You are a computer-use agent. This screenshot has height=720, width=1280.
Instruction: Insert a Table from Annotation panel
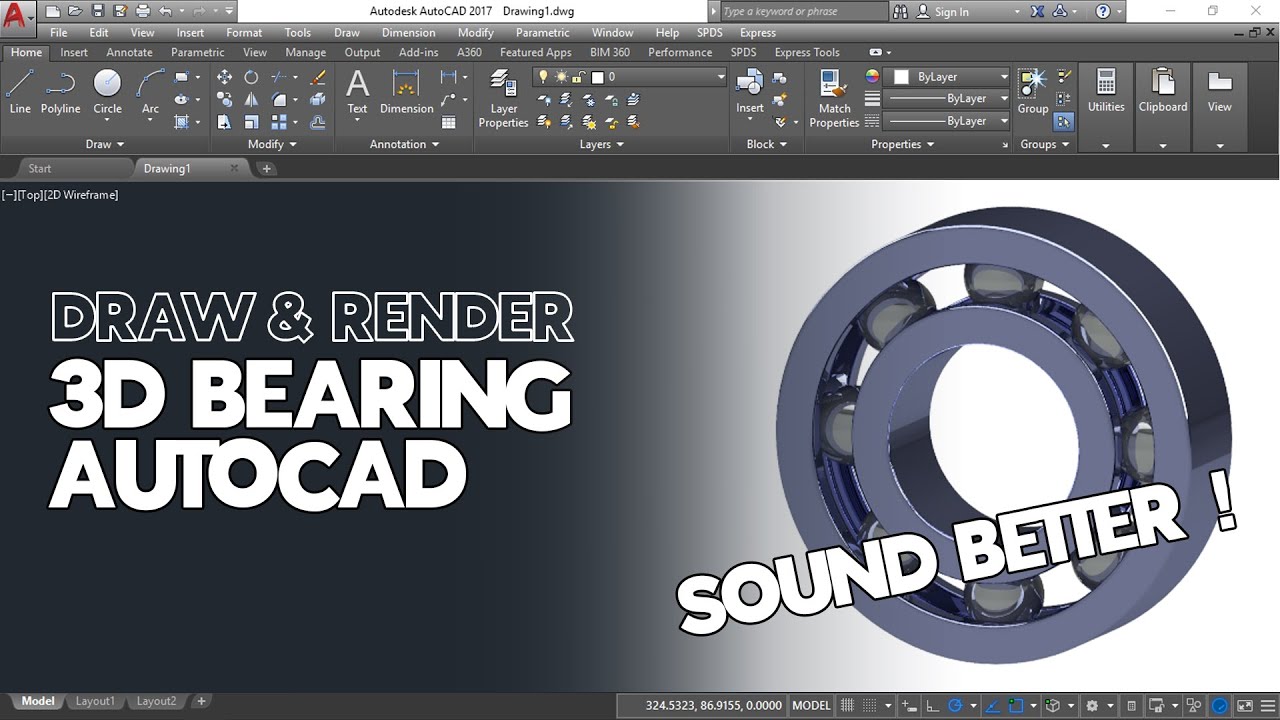click(449, 122)
